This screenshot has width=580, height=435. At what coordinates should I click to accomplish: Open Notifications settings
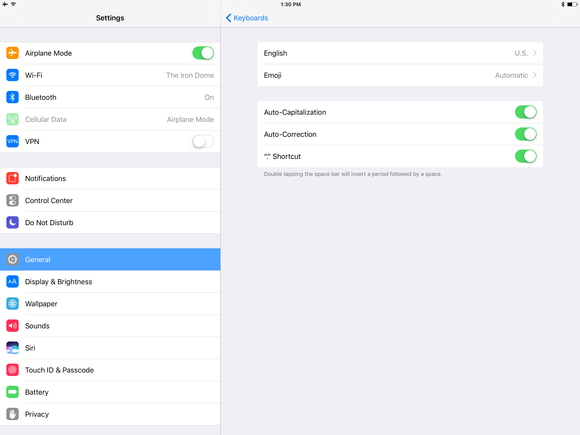[x=110, y=178]
